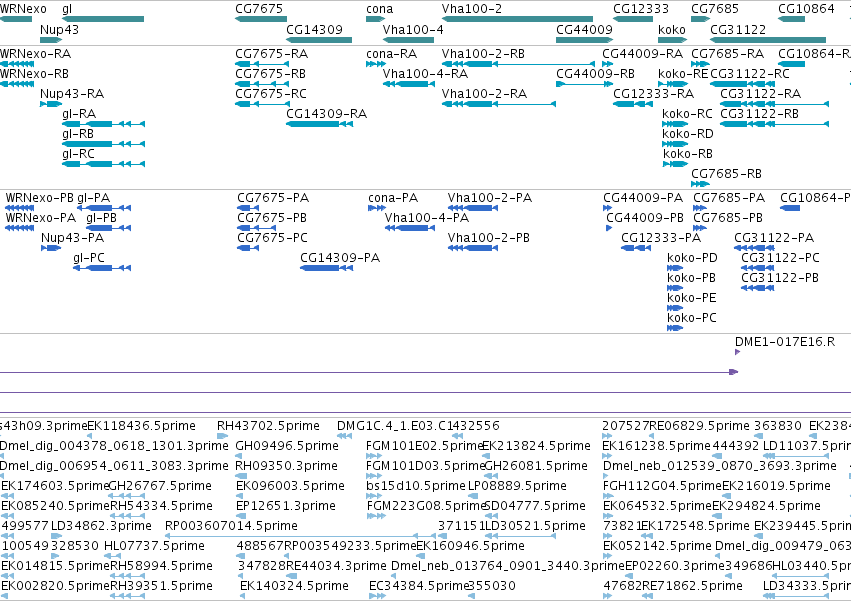The width and height of the screenshot is (851, 601).
Task: Click the CG14309-PA protein label
Action: (x=340, y=258)
